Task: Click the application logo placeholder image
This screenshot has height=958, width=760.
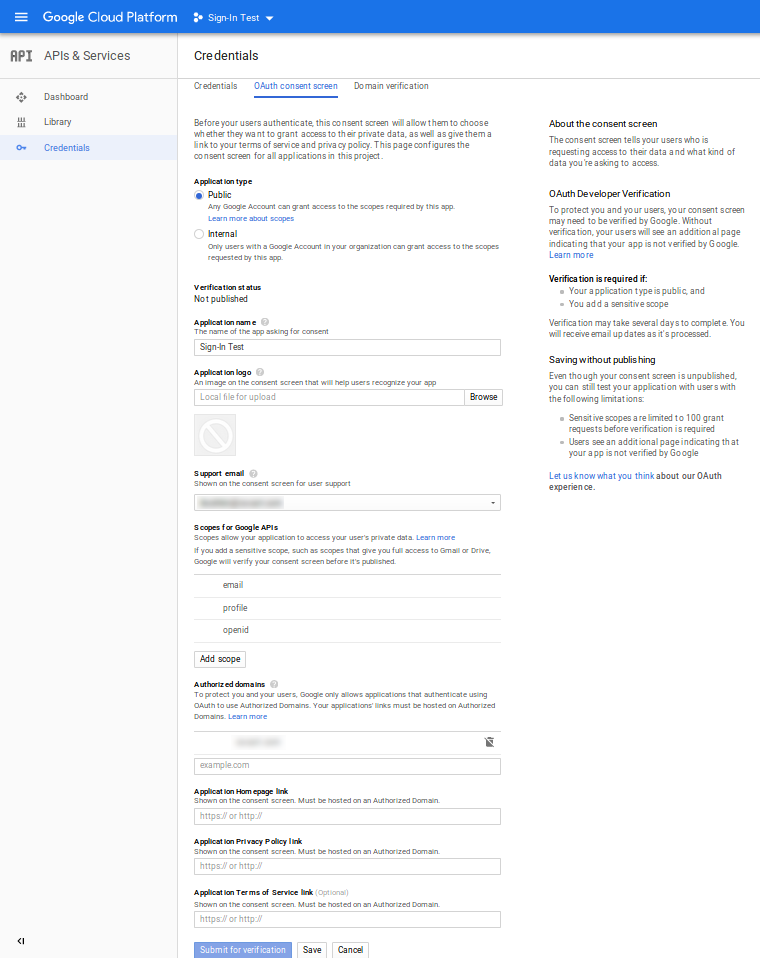Action: (x=215, y=435)
